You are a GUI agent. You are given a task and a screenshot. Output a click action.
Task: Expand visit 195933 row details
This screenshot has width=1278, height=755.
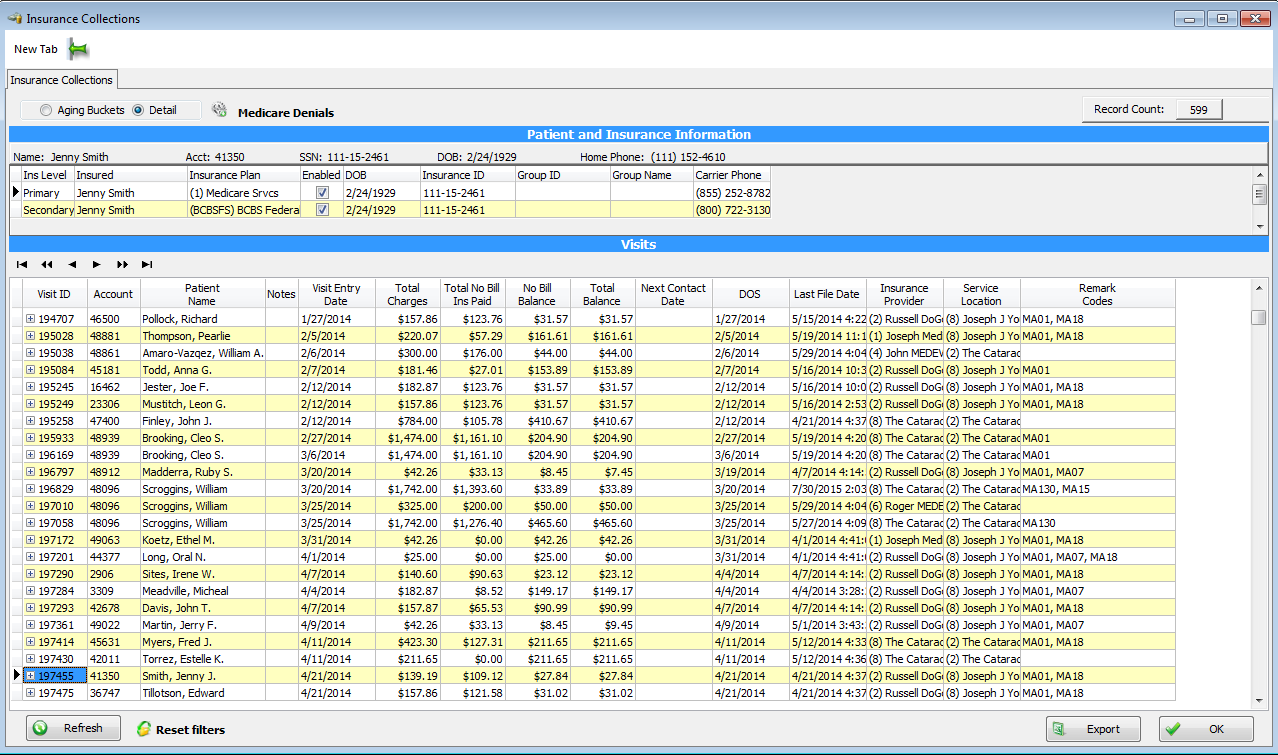point(30,438)
